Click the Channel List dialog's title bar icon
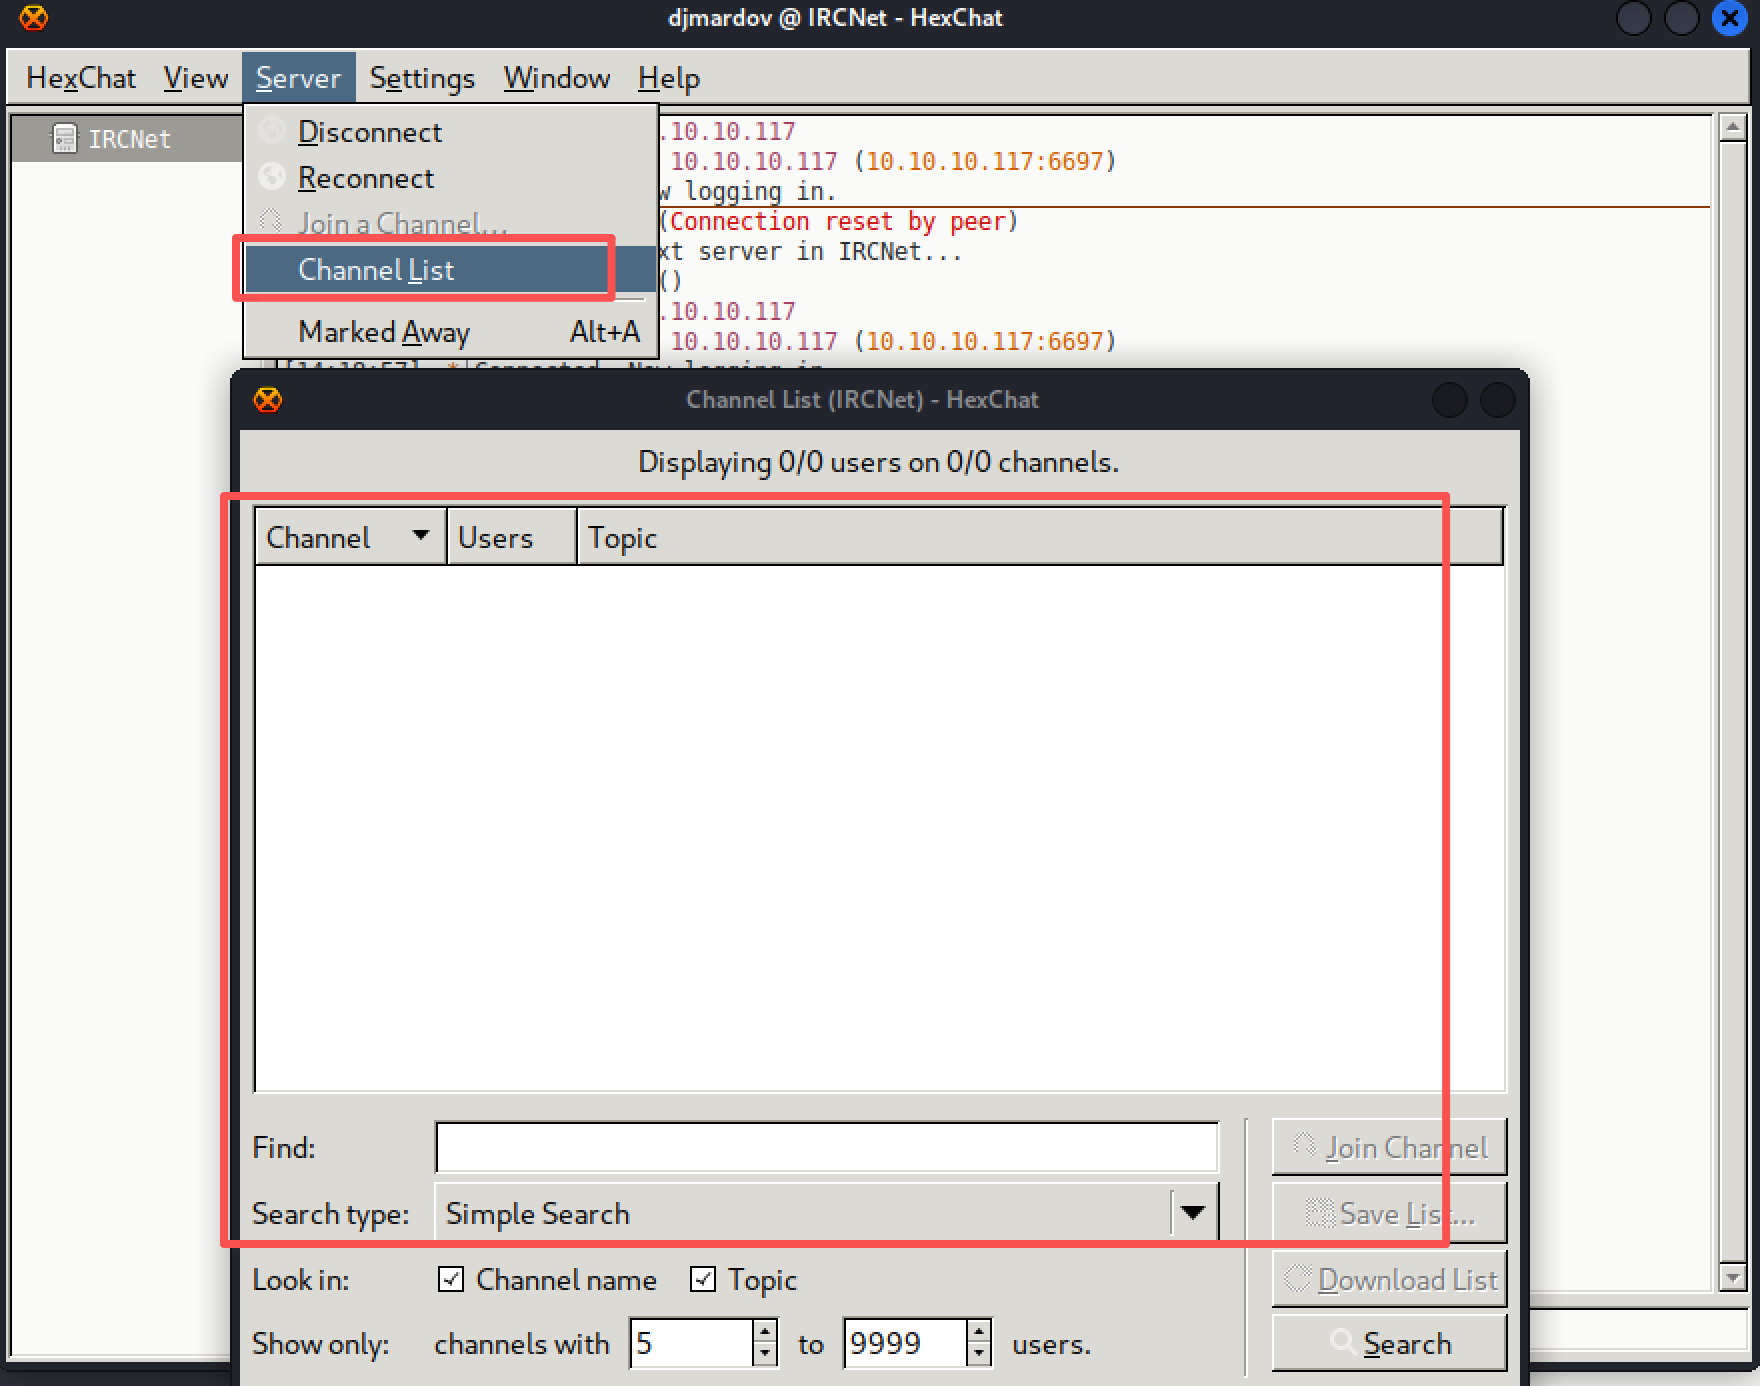This screenshot has height=1386, width=1760. point(268,400)
